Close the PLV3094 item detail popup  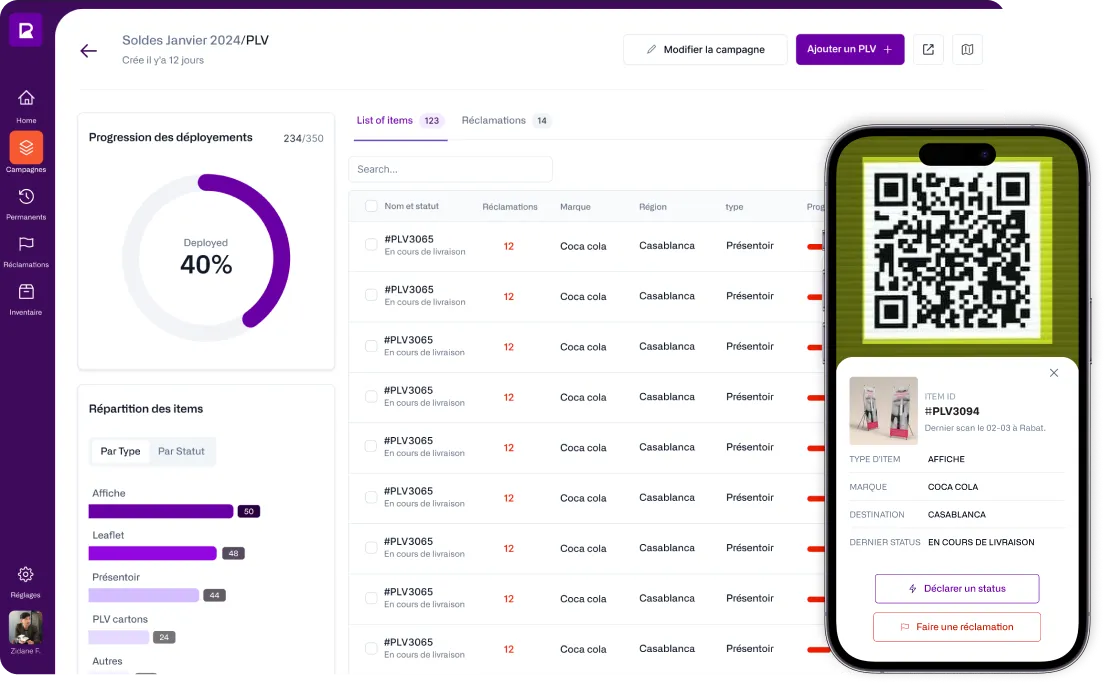[1054, 372]
